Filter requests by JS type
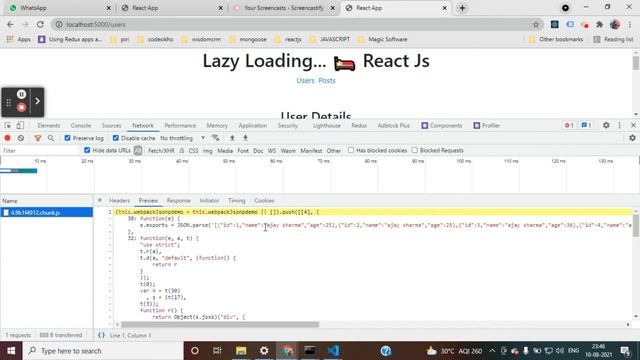The width and height of the screenshot is (640, 360). pyautogui.click(x=182, y=151)
